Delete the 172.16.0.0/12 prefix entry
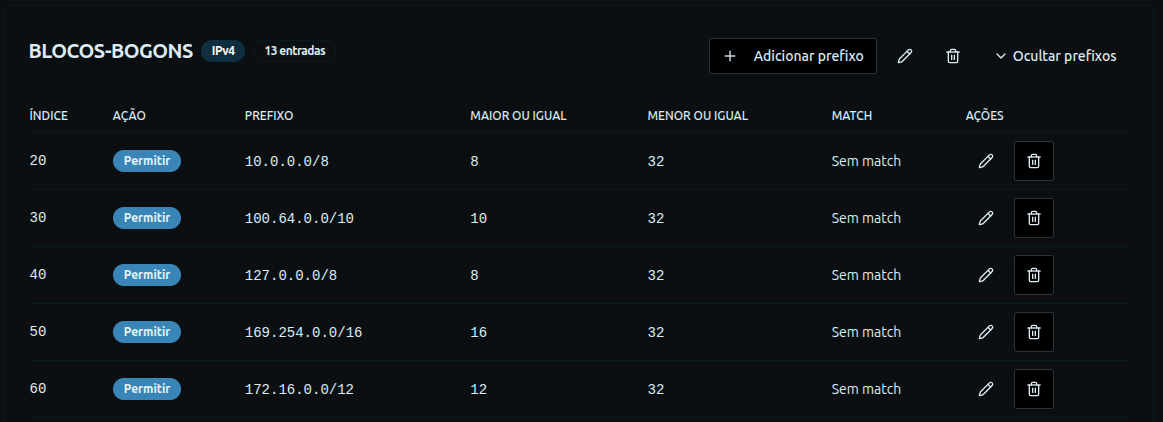1163x422 pixels. click(1034, 389)
